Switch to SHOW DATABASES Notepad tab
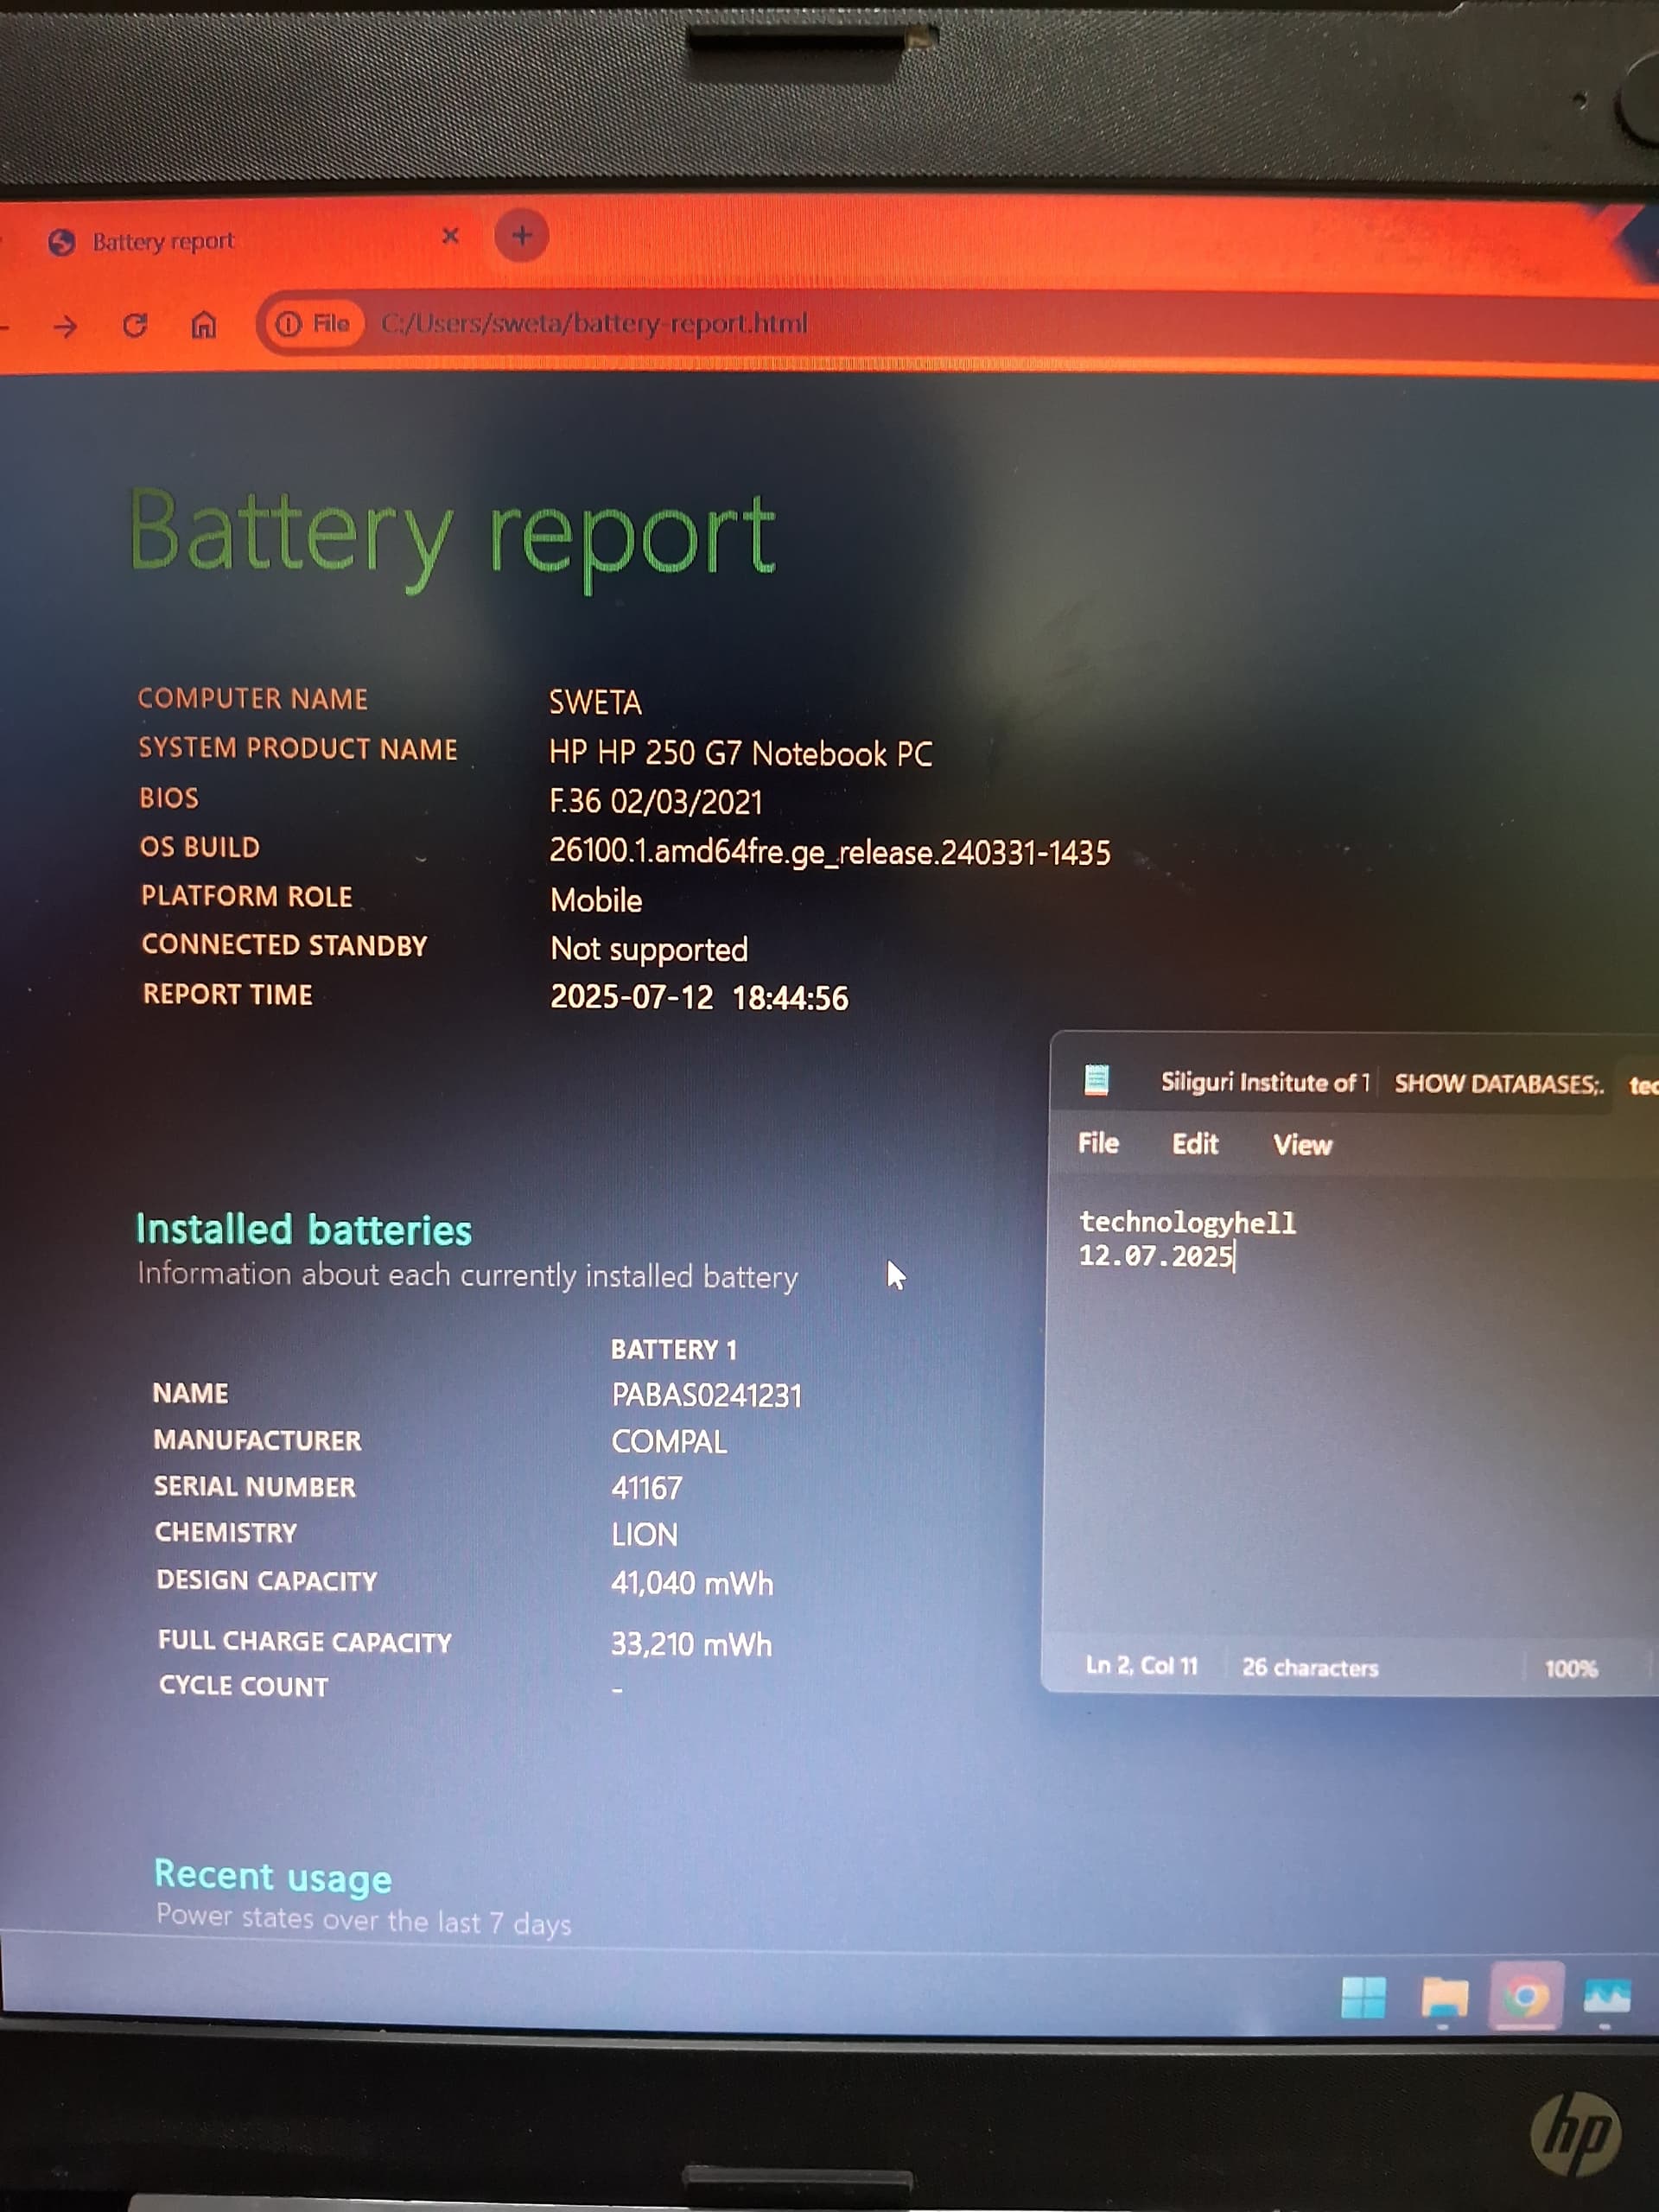This screenshot has width=1659, height=2212. [1498, 1084]
